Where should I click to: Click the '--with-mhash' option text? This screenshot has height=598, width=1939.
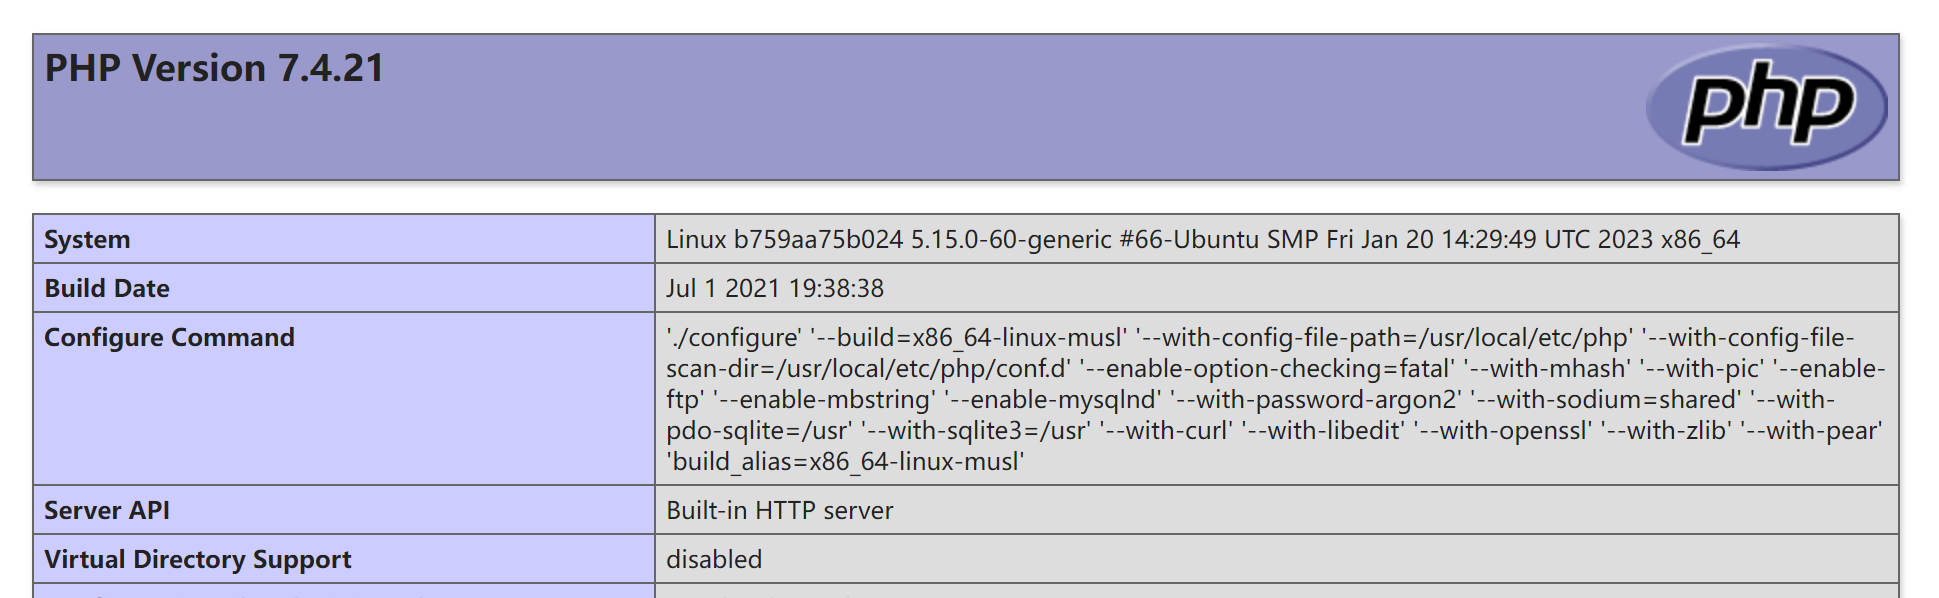(1547, 368)
